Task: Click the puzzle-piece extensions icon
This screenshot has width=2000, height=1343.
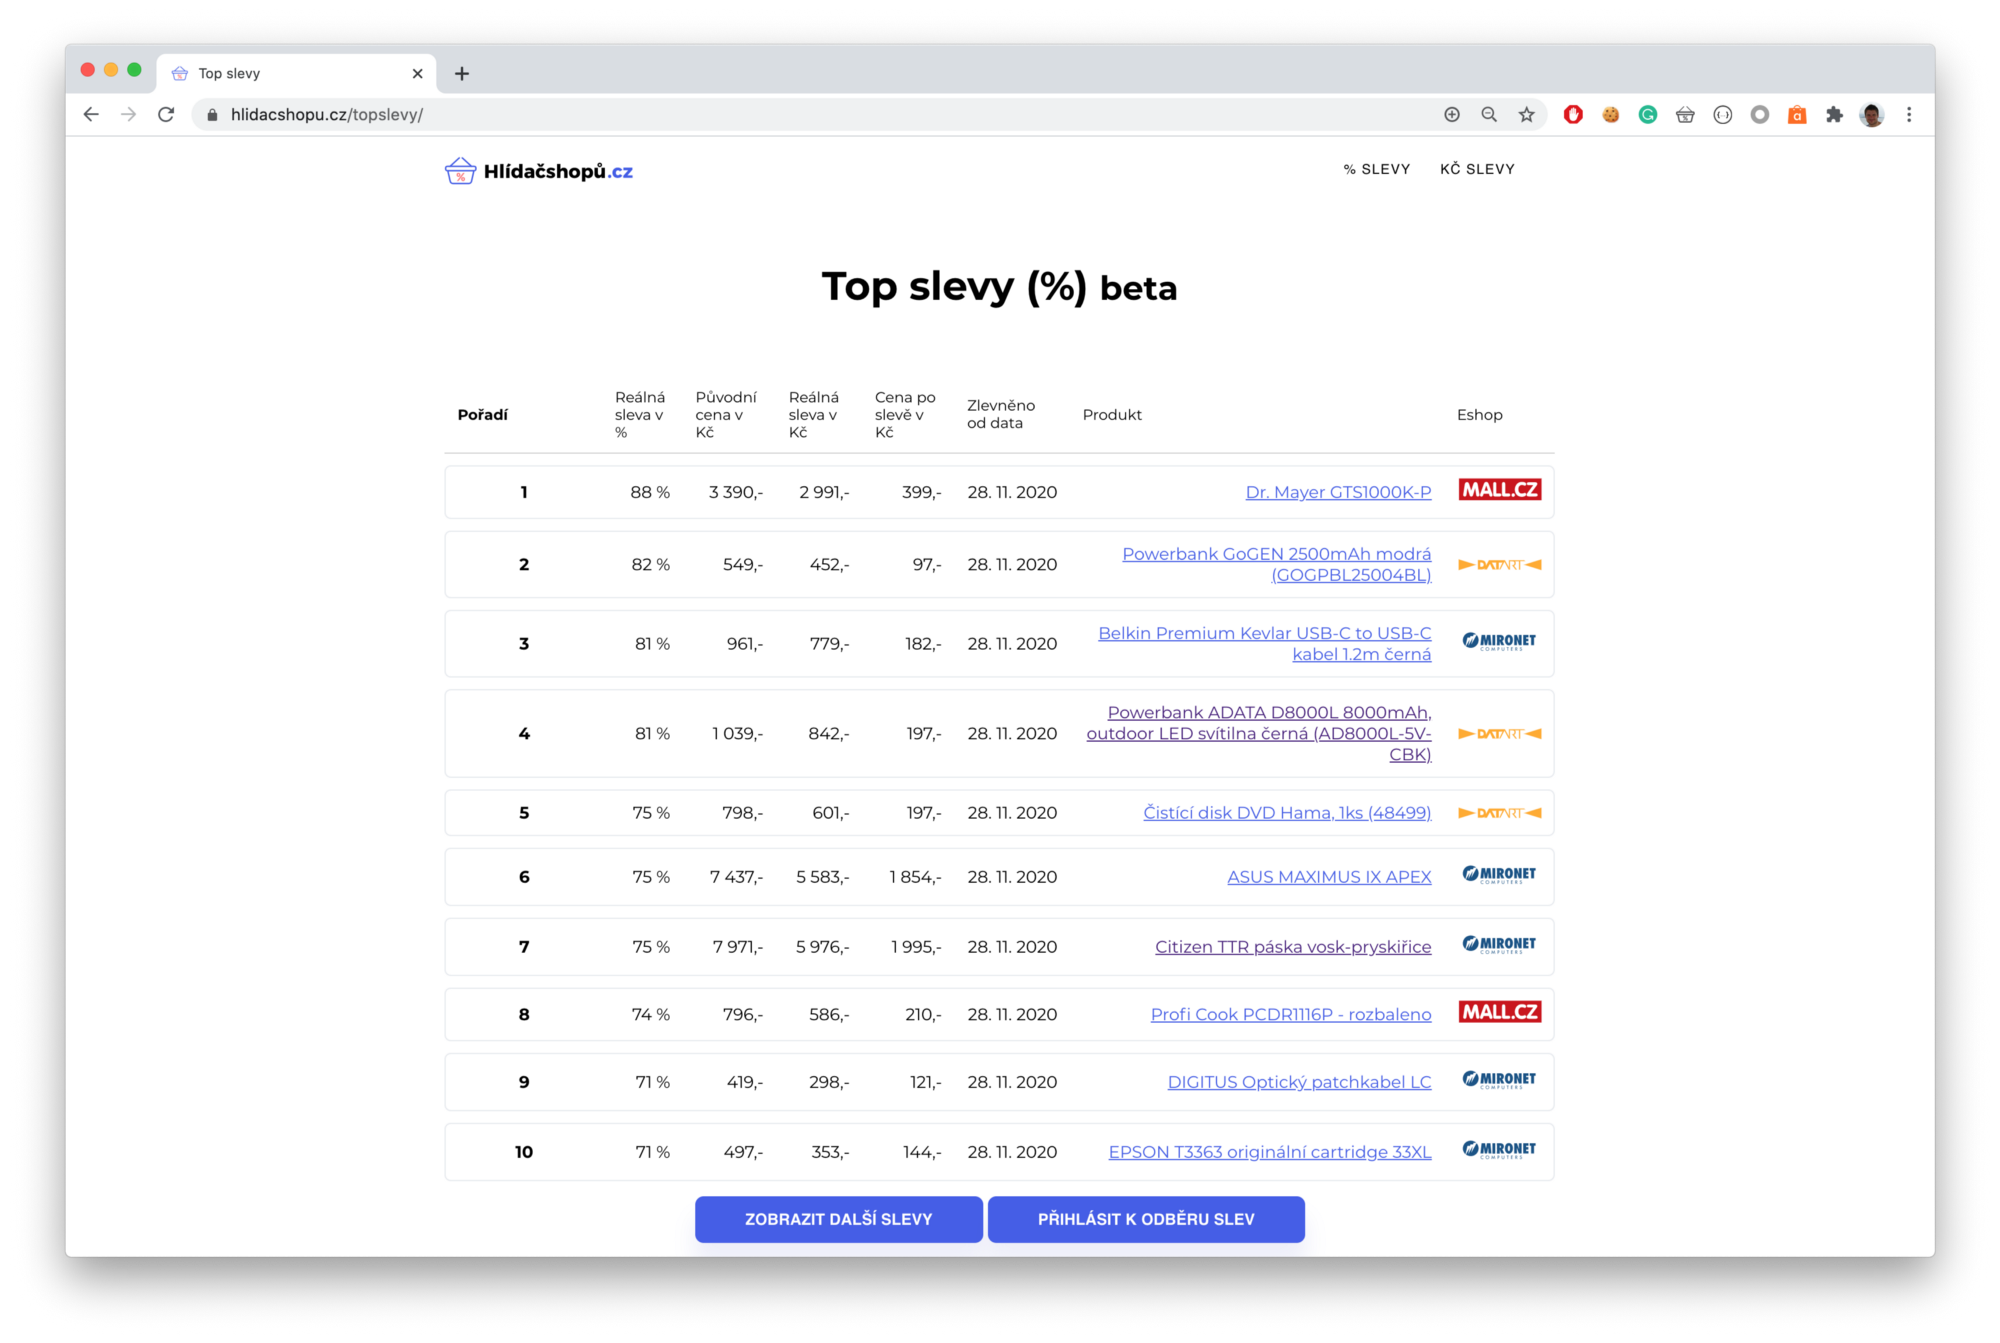Action: click(x=1835, y=114)
